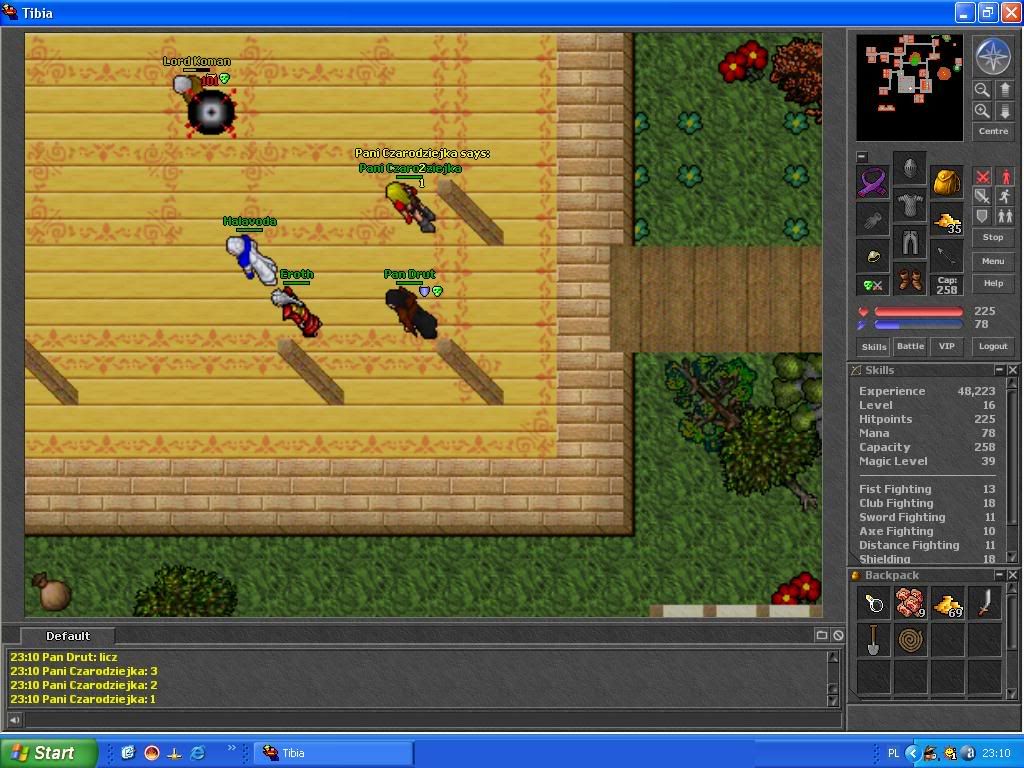Toggle chat volume mode button

click(x=14, y=720)
